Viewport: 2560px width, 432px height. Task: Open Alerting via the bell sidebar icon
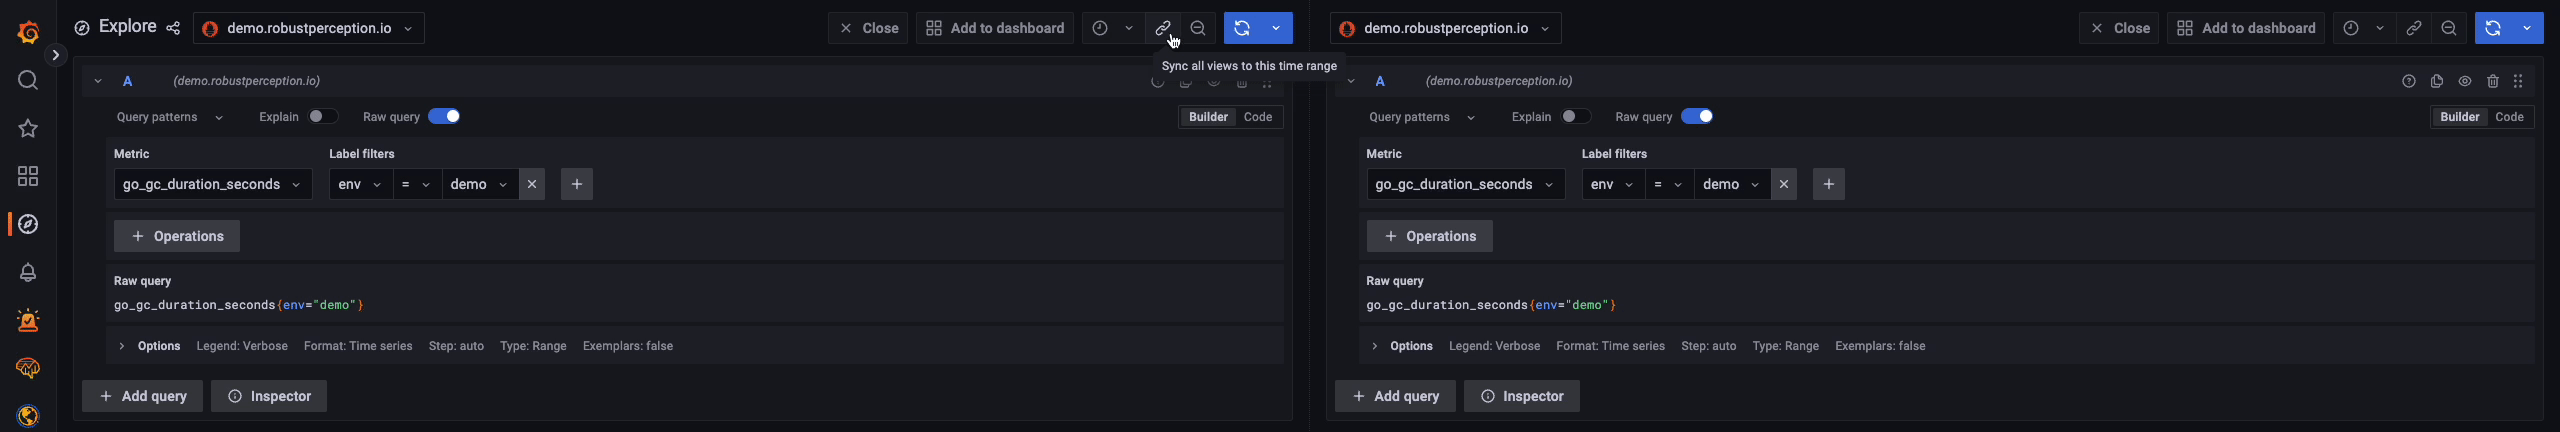point(28,272)
